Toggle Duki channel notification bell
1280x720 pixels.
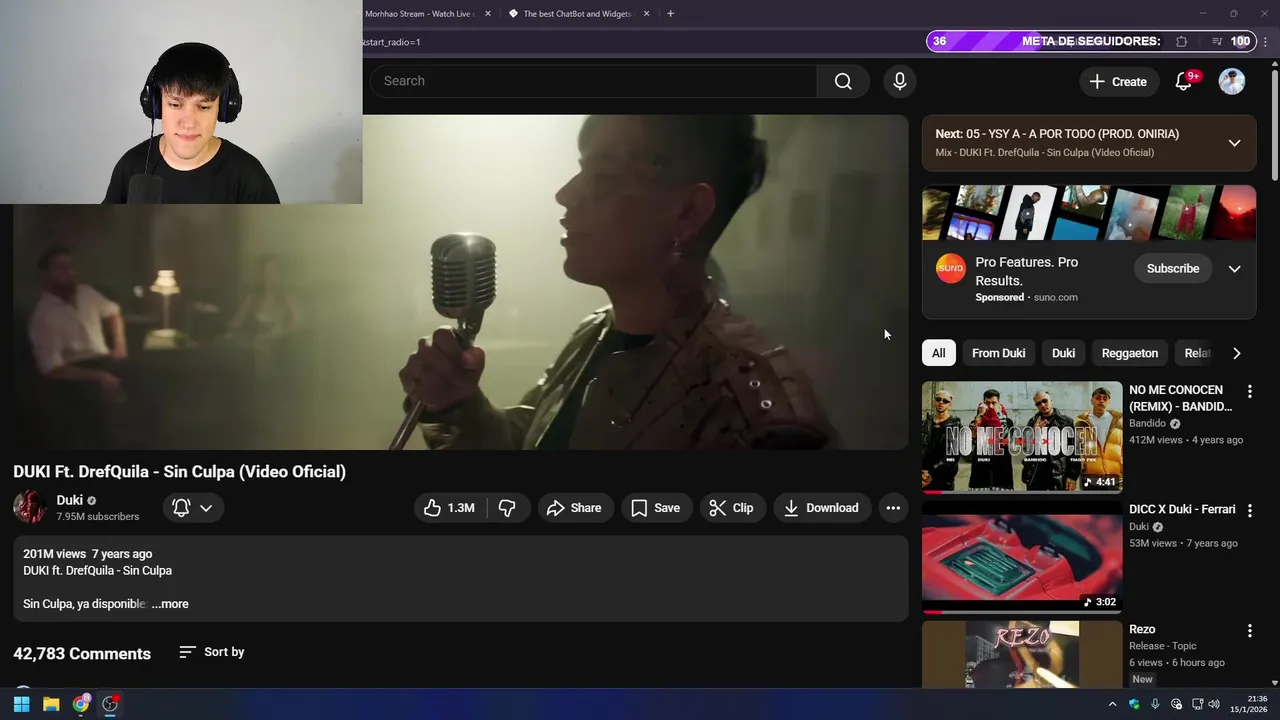click(x=181, y=508)
